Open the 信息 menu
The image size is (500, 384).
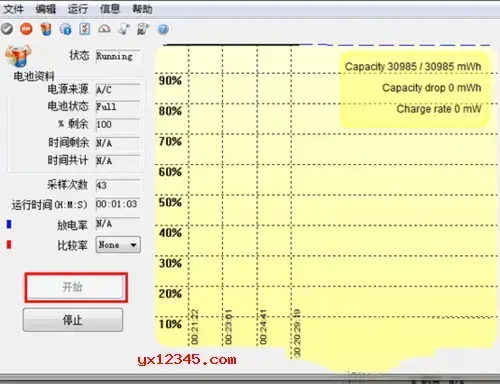pyautogui.click(x=110, y=9)
